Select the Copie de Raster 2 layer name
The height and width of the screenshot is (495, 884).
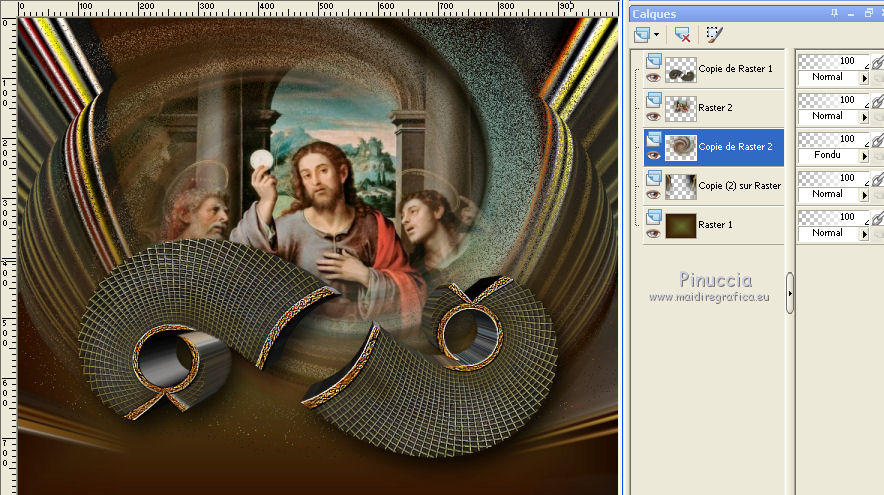[x=735, y=147]
